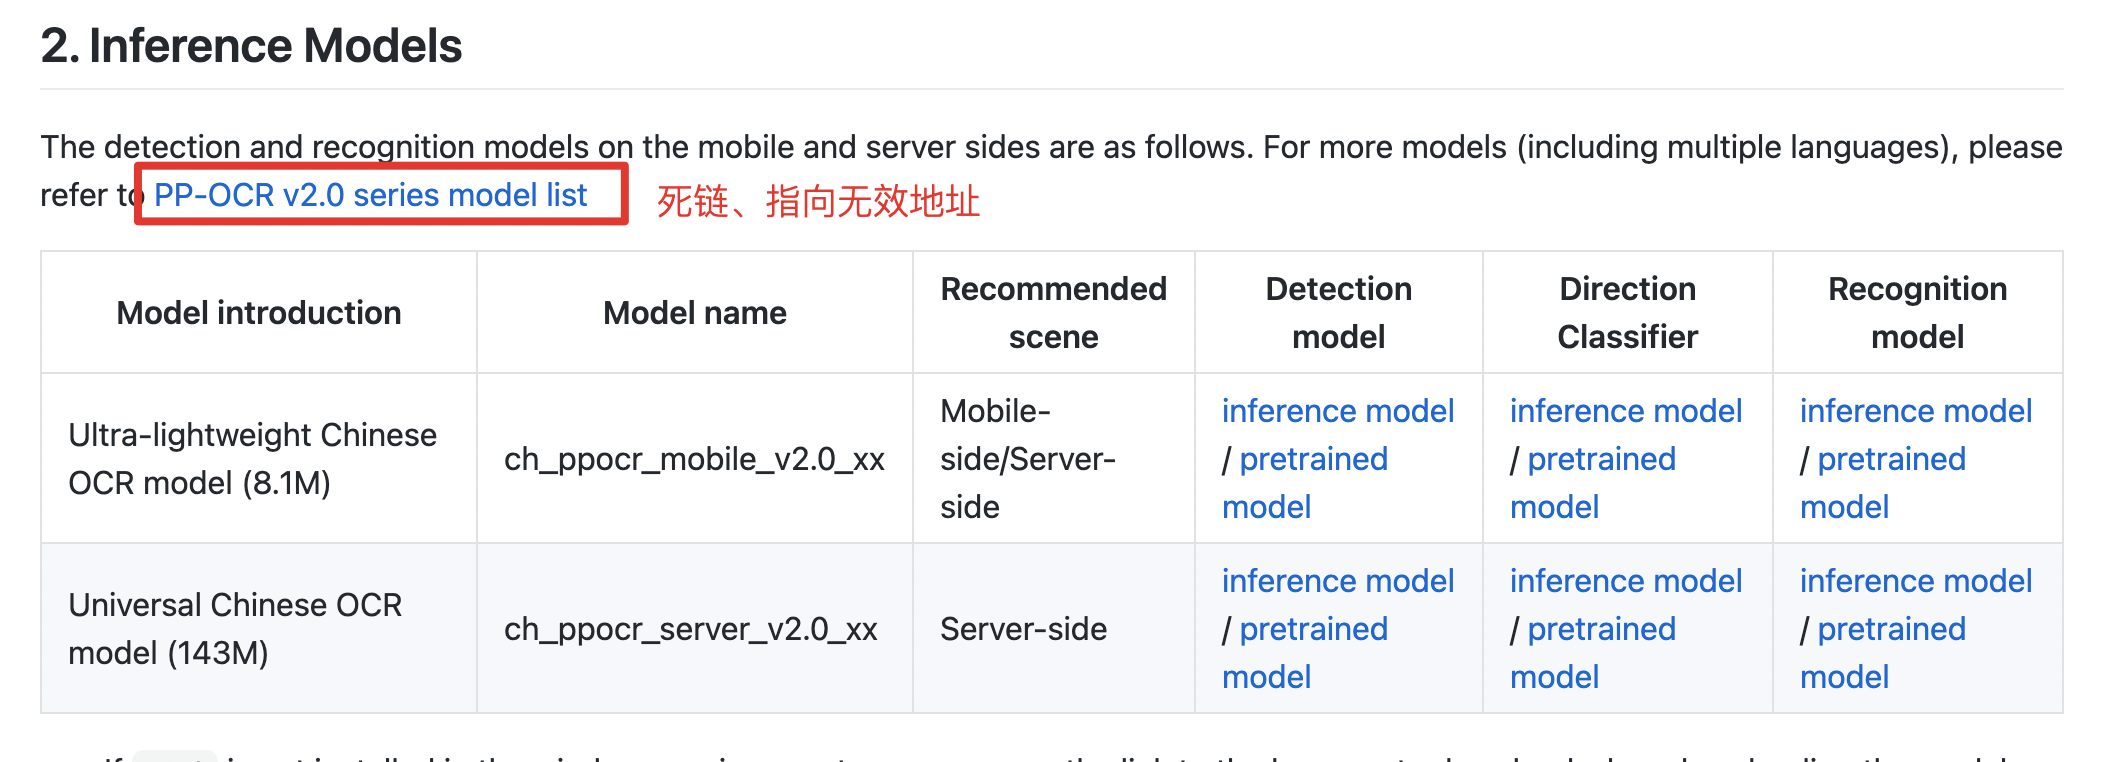The image size is (2110, 762).
Task: Download the mobile Recognition model inference model
Action: point(1915,411)
